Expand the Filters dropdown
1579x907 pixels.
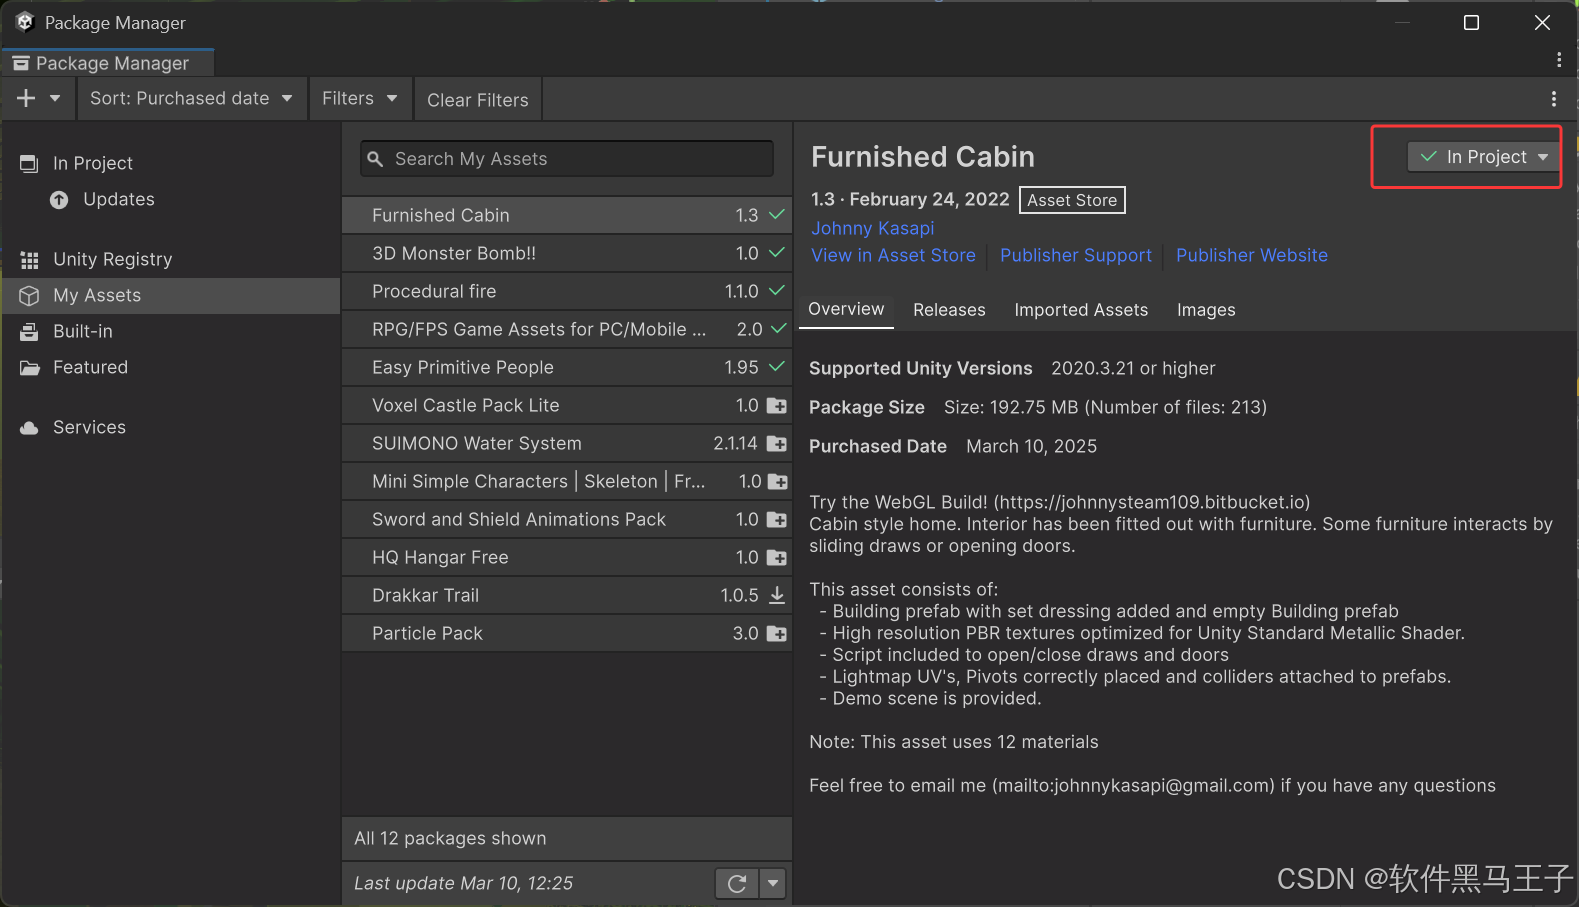pos(360,98)
